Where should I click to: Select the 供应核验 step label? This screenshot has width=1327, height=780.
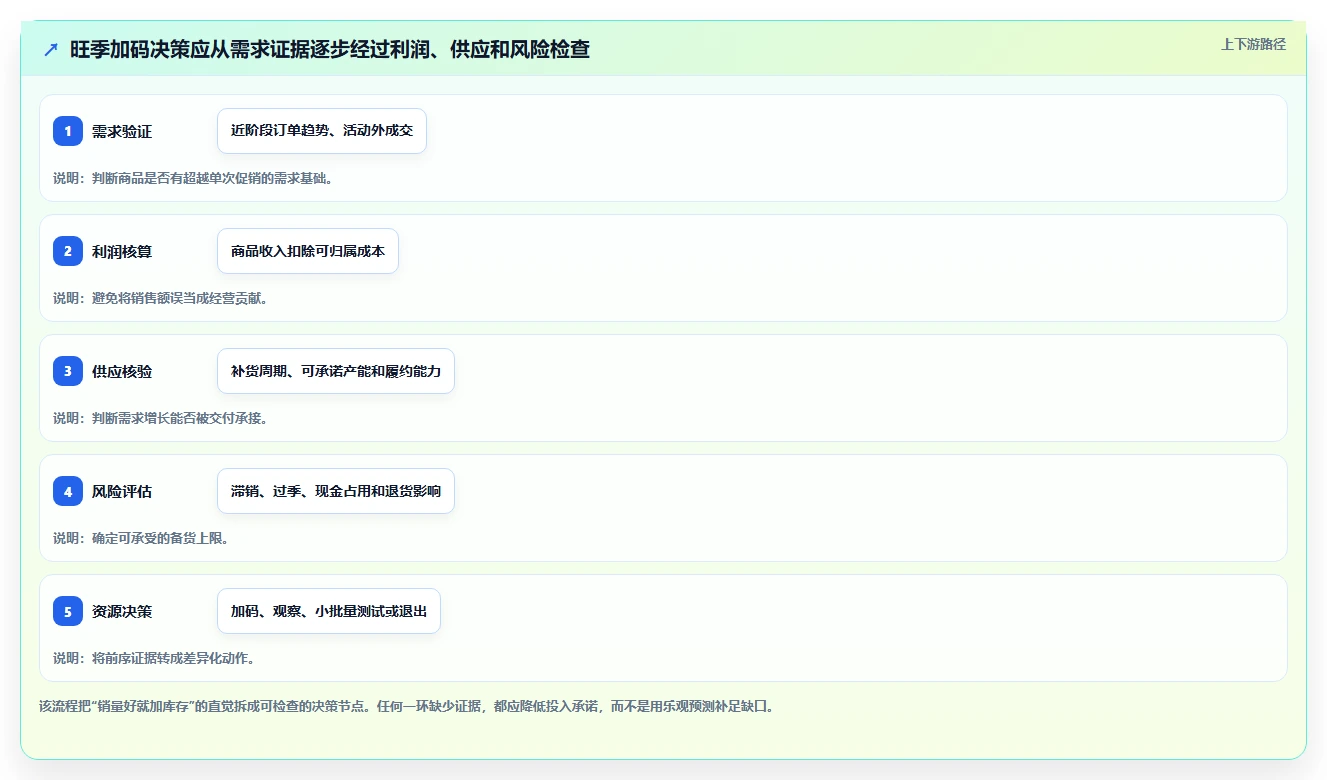tap(122, 371)
